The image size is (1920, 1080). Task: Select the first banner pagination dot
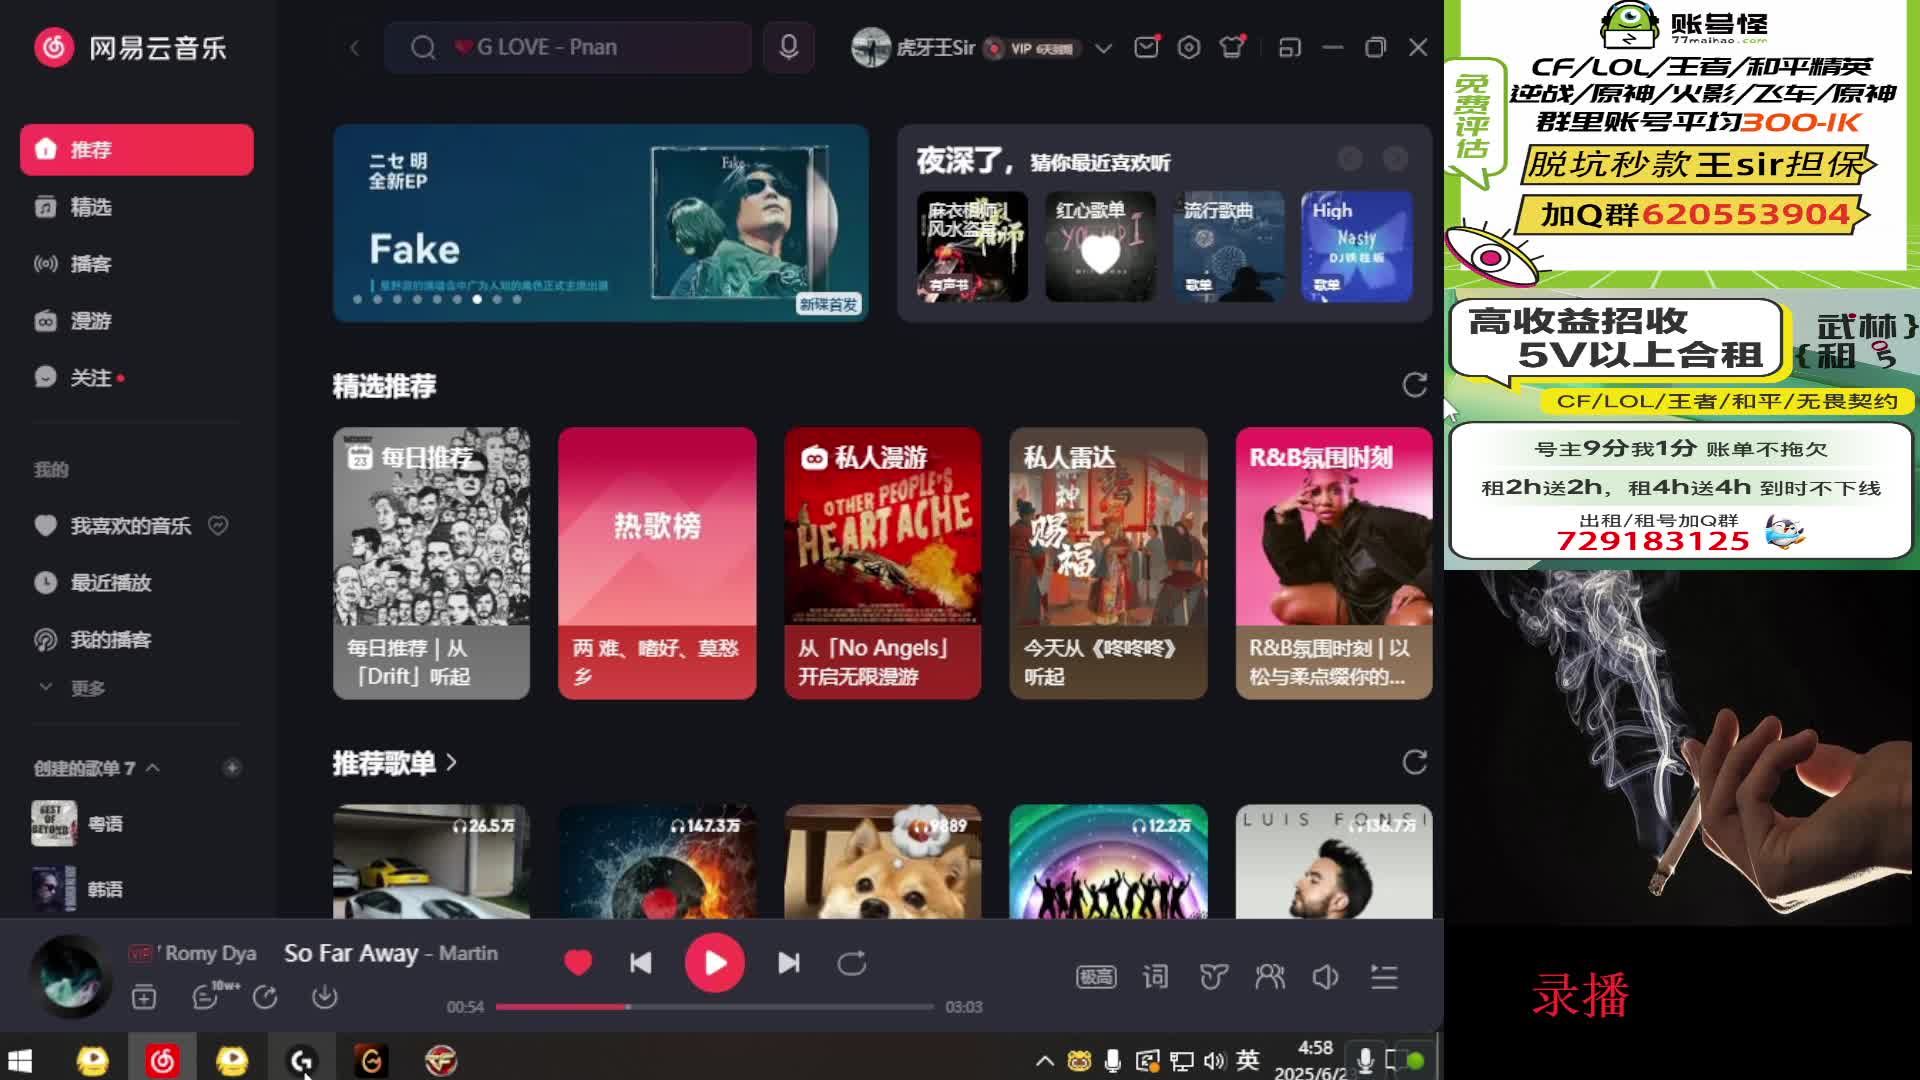point(357,299)
